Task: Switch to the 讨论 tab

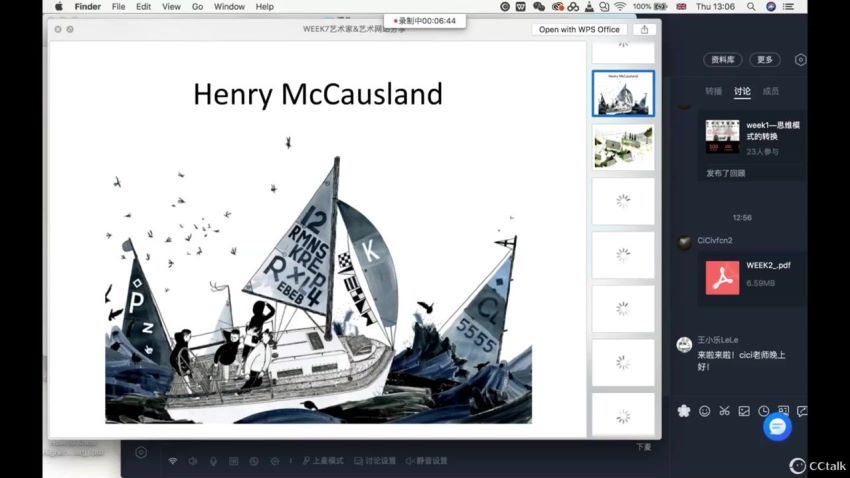Action: pyautogui.click(x=742, y=91)
